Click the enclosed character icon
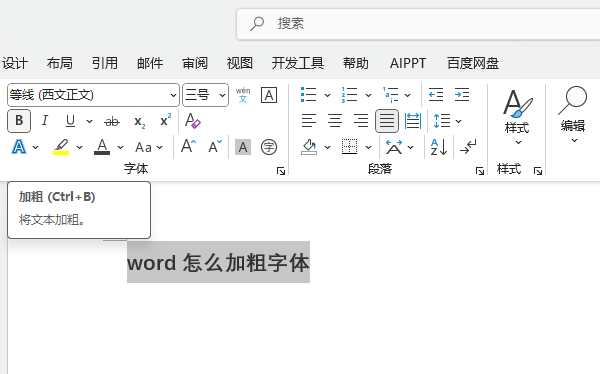600x374 pixels. point(269,147)
